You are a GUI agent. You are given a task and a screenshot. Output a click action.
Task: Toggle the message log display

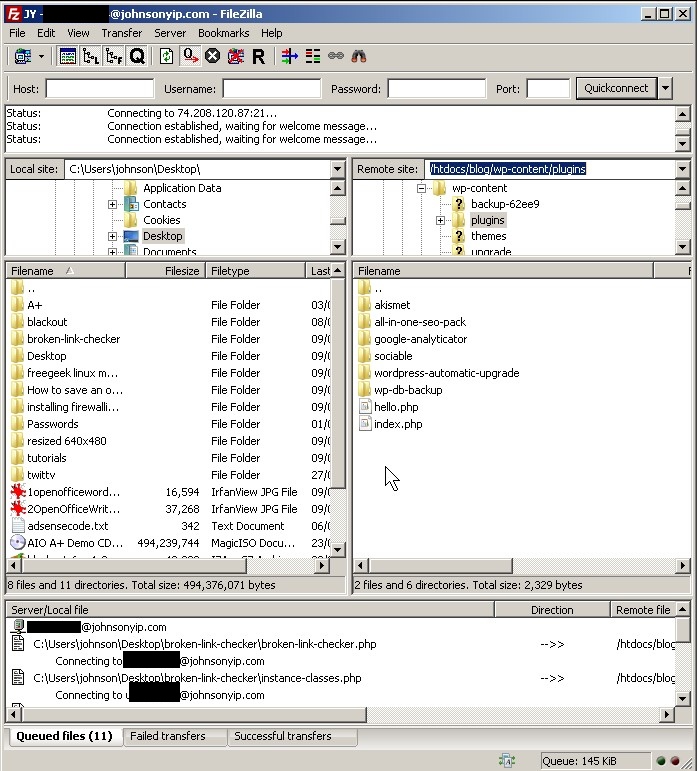tap(67, 57)
